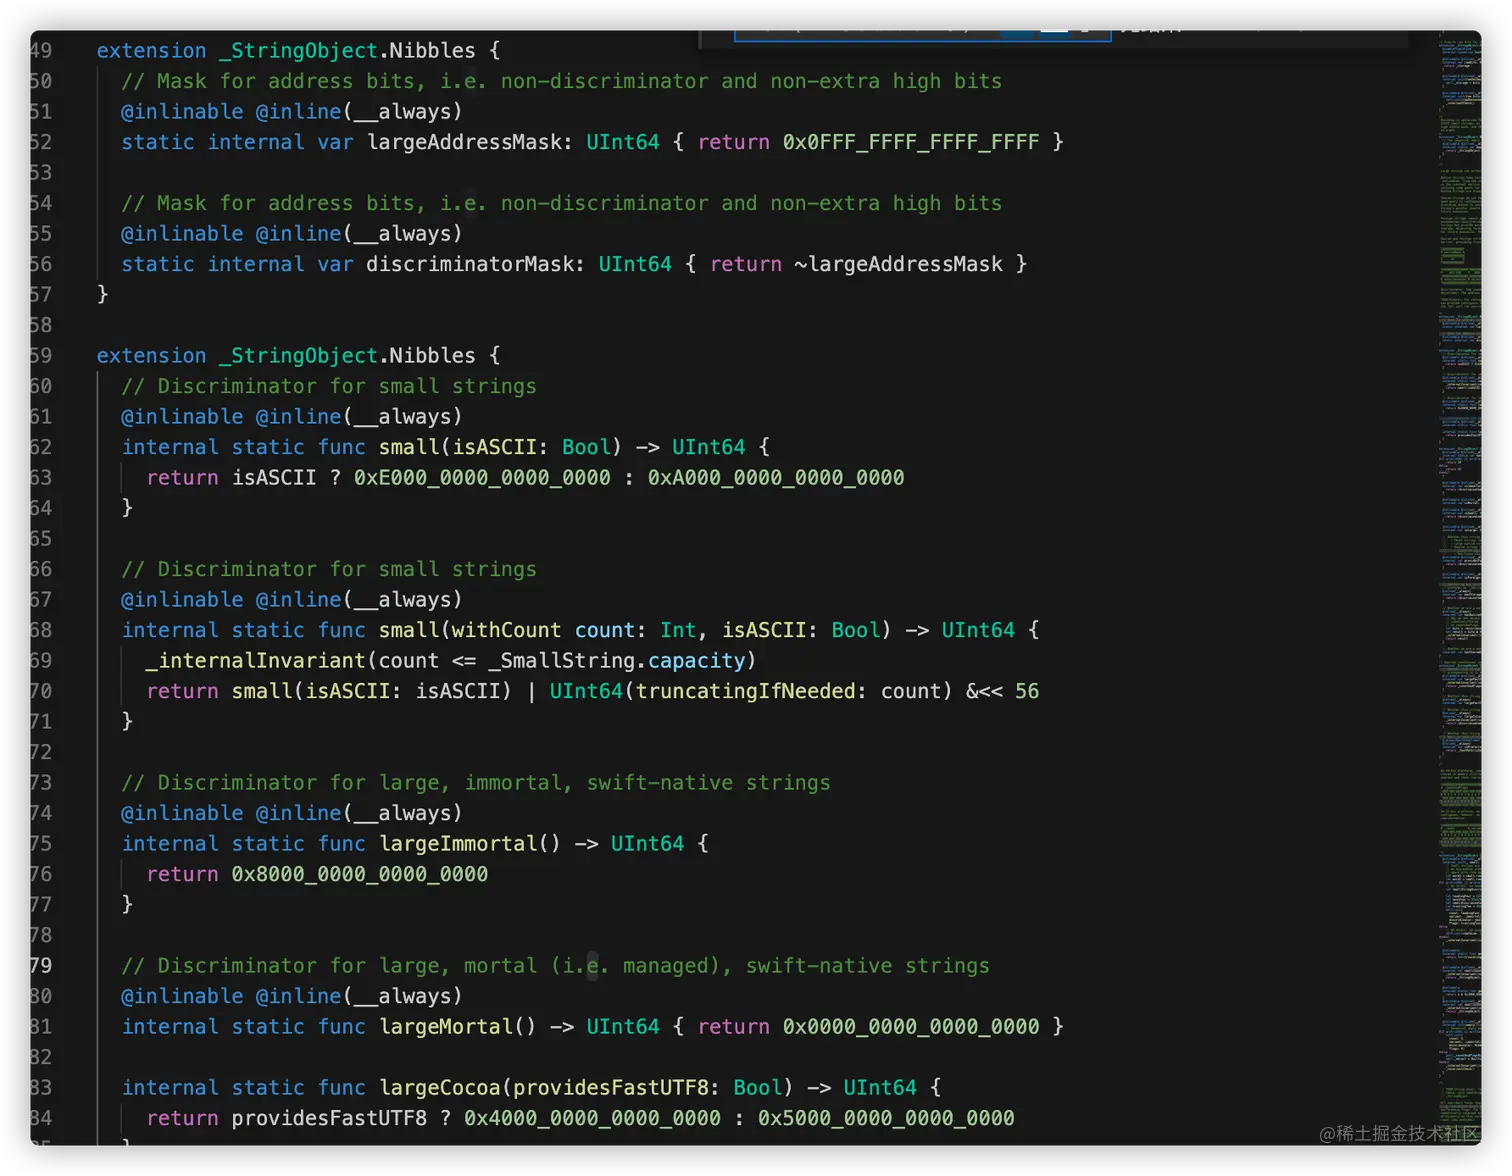Click the largeImmortal function name
The width and height of the screenshot is (1512, 1176).
459,843
